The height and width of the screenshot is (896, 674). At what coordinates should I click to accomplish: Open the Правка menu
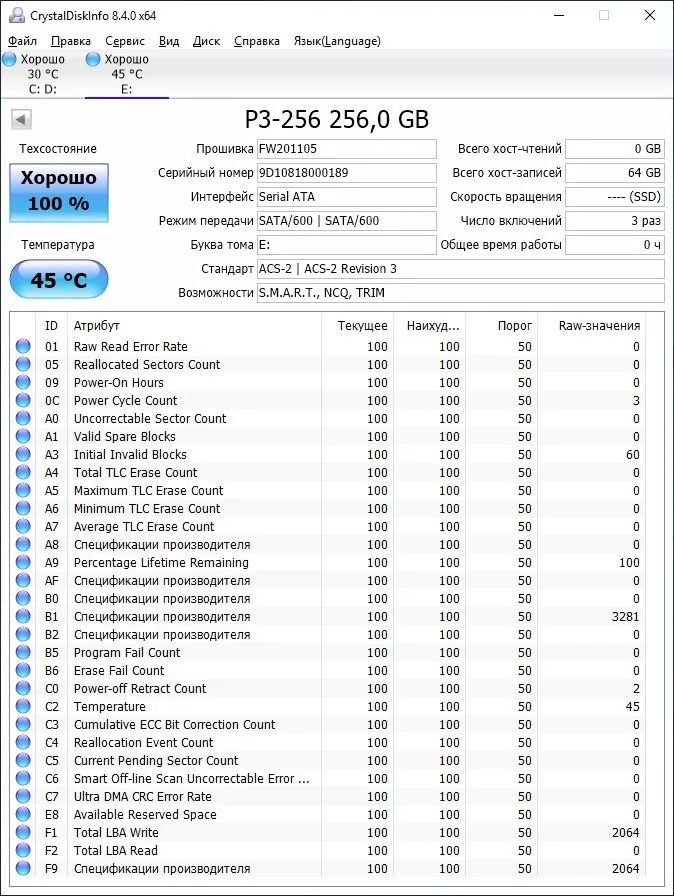click(71, 41)
